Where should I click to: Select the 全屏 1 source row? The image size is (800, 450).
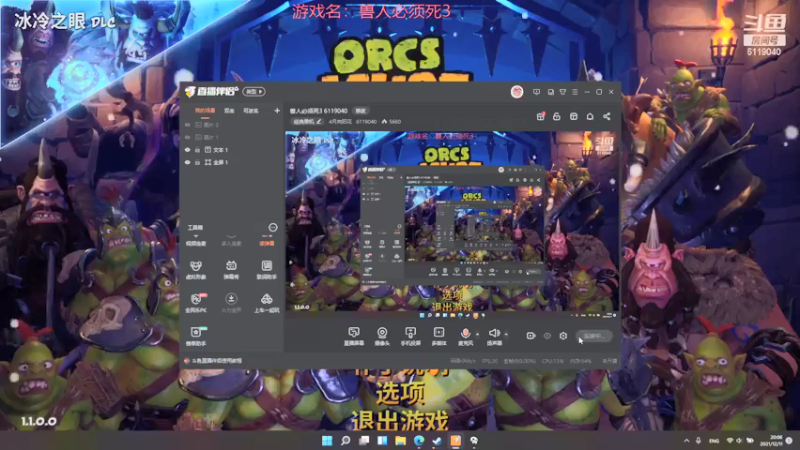pos(232,162)
